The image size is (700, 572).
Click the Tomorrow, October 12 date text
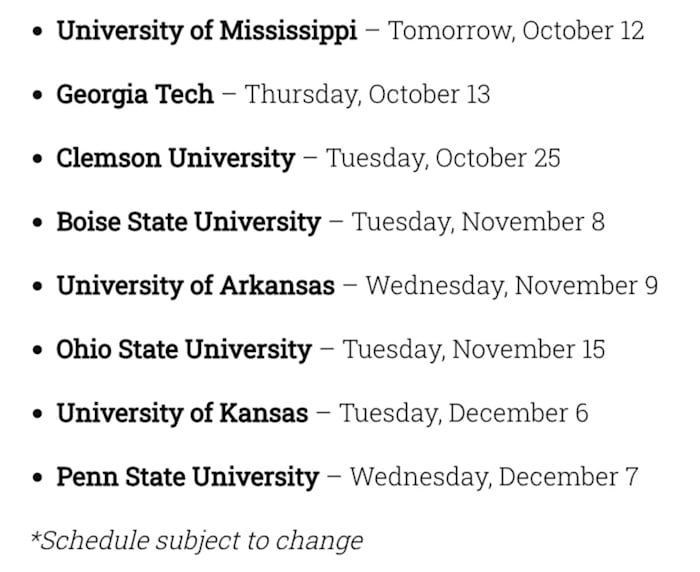coord(516,31)
